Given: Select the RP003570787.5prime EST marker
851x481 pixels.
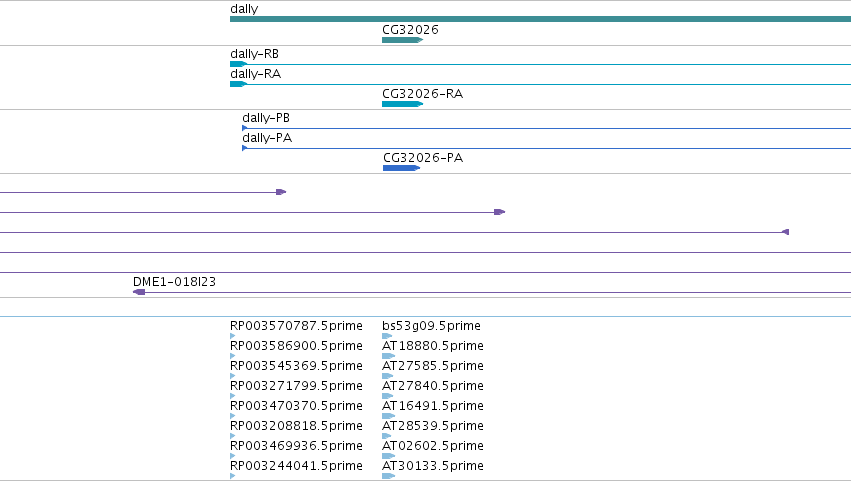Looking at the screenshot, I should pos(233,336).
